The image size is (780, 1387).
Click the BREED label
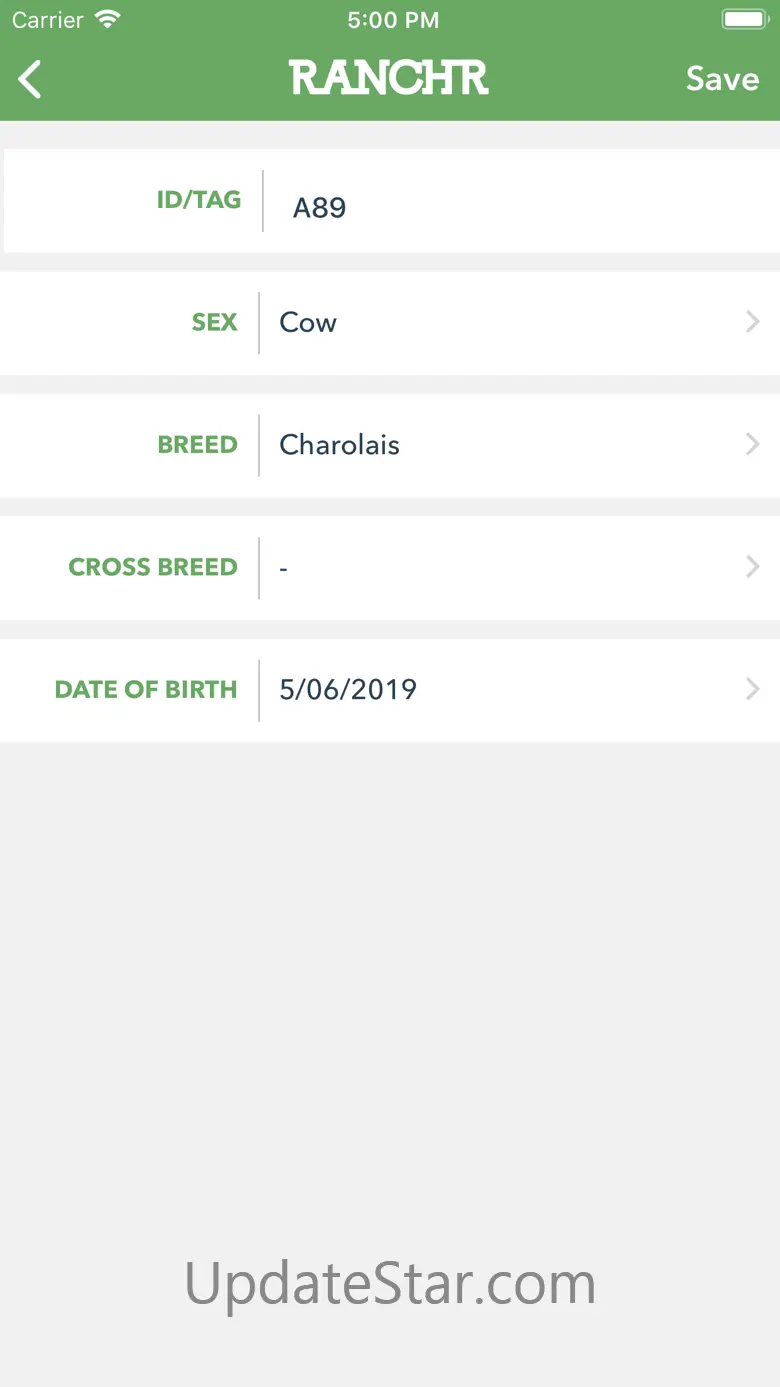pos(197,445)
